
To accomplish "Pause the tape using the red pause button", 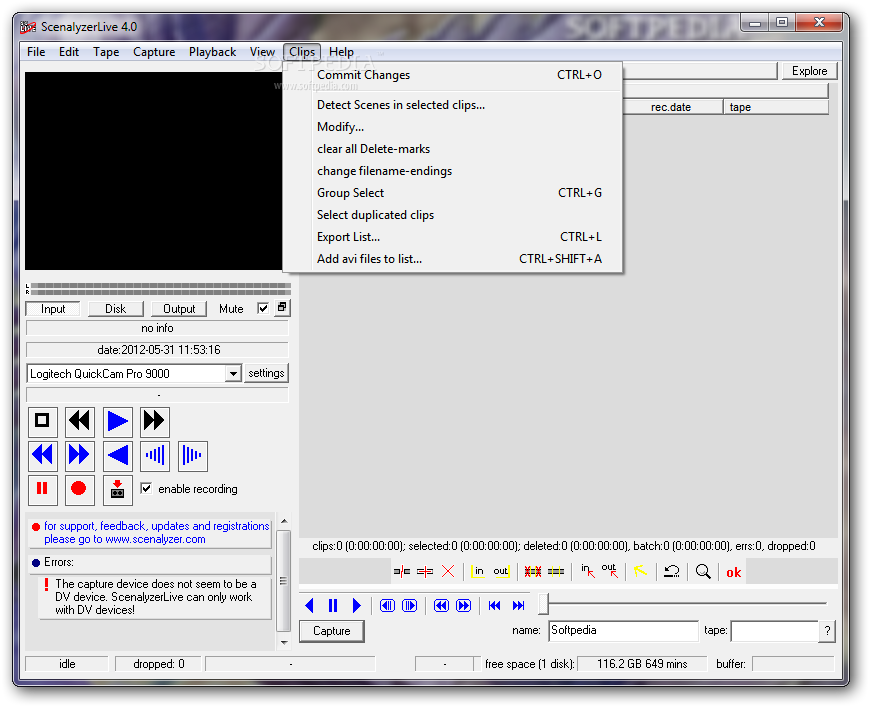I will click(x=43, y=489).
